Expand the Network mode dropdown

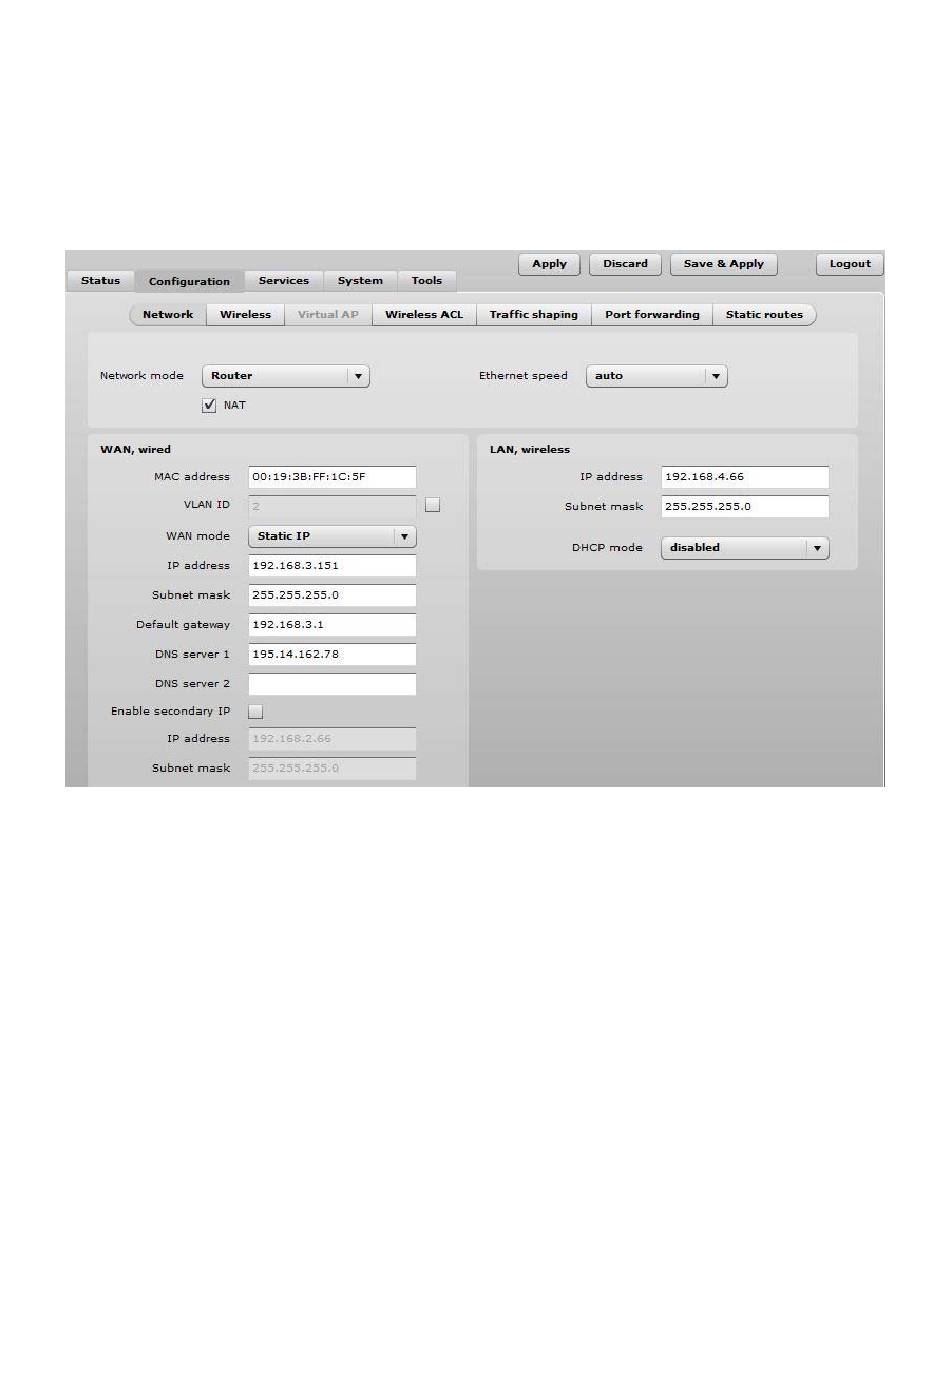tap(286, 376)
